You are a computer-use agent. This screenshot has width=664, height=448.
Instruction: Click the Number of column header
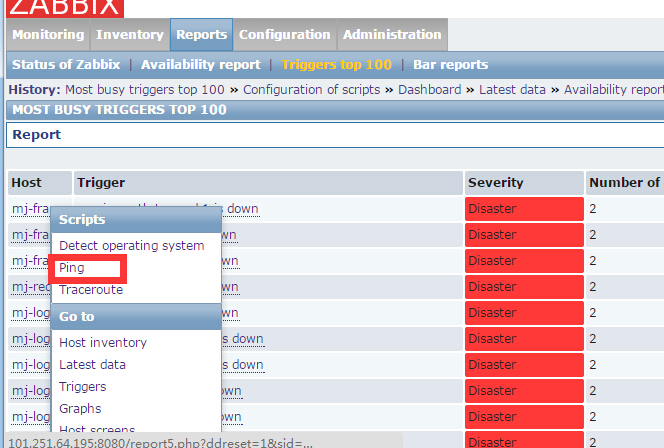pyautogui.click(x=624, y=183)
